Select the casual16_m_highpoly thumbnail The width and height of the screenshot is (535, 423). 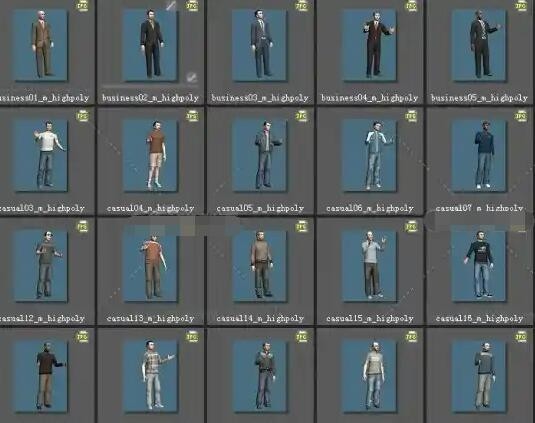click(x=479, y=266)
